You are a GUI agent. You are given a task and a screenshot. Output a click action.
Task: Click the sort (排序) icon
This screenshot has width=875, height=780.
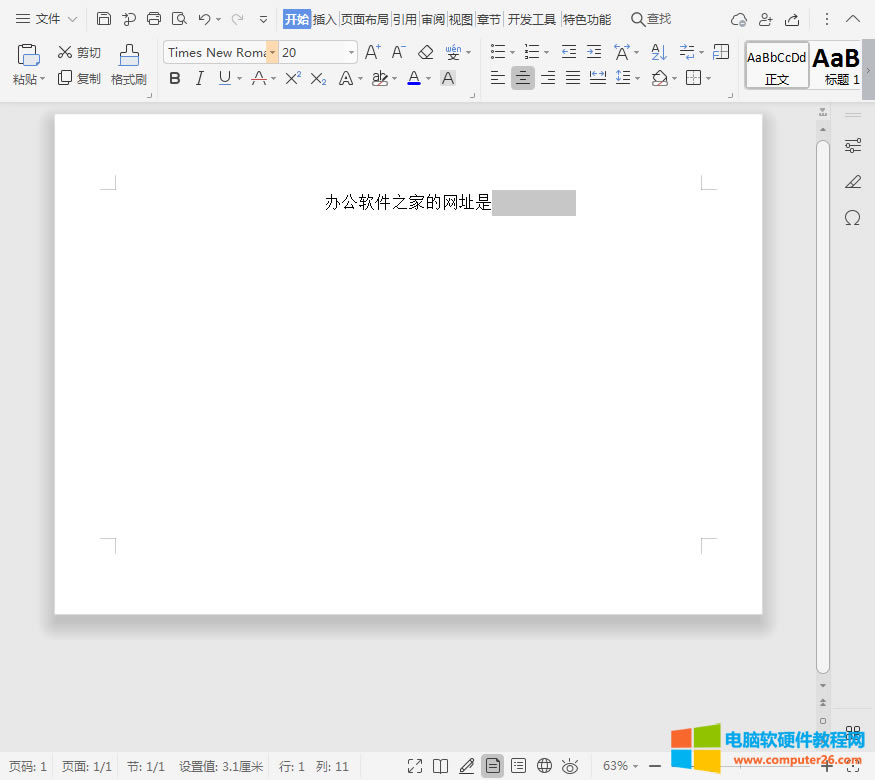[x=657, y=52]
